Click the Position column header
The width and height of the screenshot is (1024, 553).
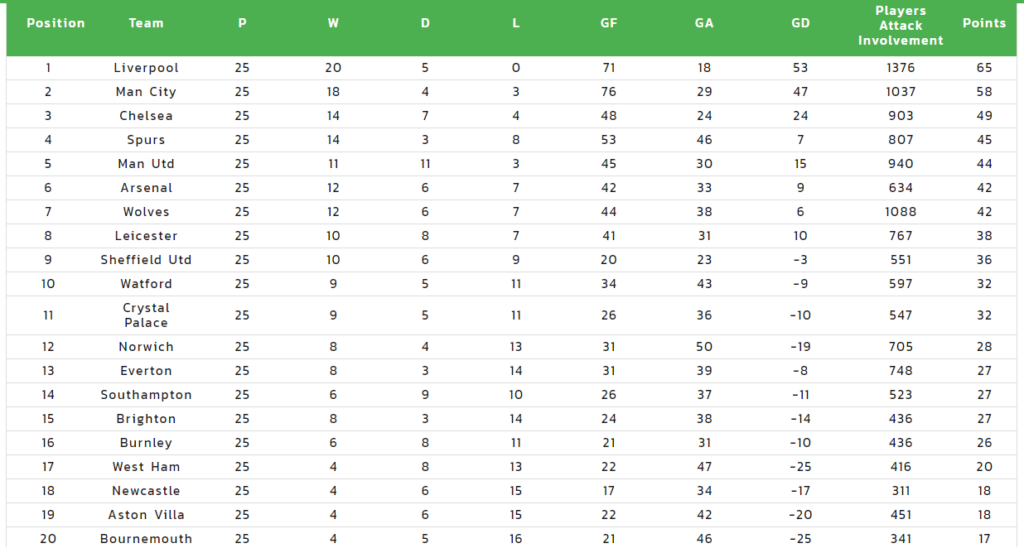point(56,24)
